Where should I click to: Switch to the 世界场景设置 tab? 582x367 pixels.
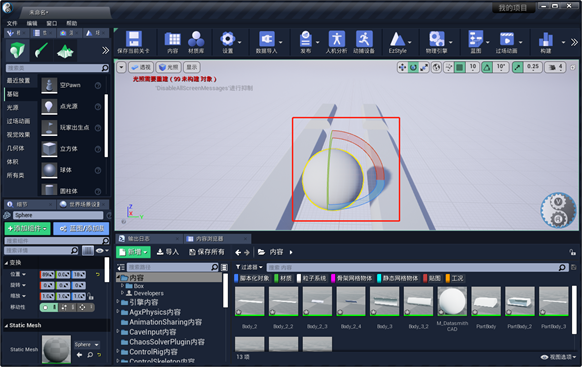pyautogui.click(x=84, y=204)
